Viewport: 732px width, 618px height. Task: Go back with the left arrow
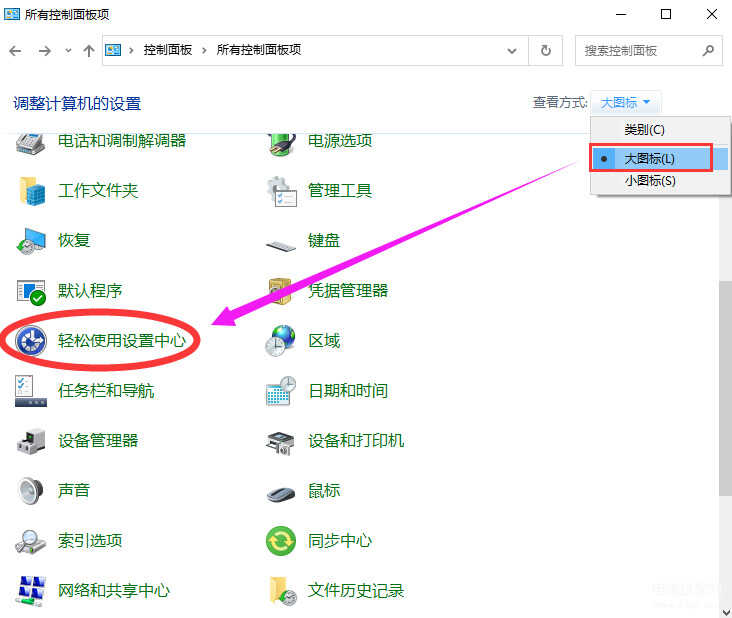[15, 50]
